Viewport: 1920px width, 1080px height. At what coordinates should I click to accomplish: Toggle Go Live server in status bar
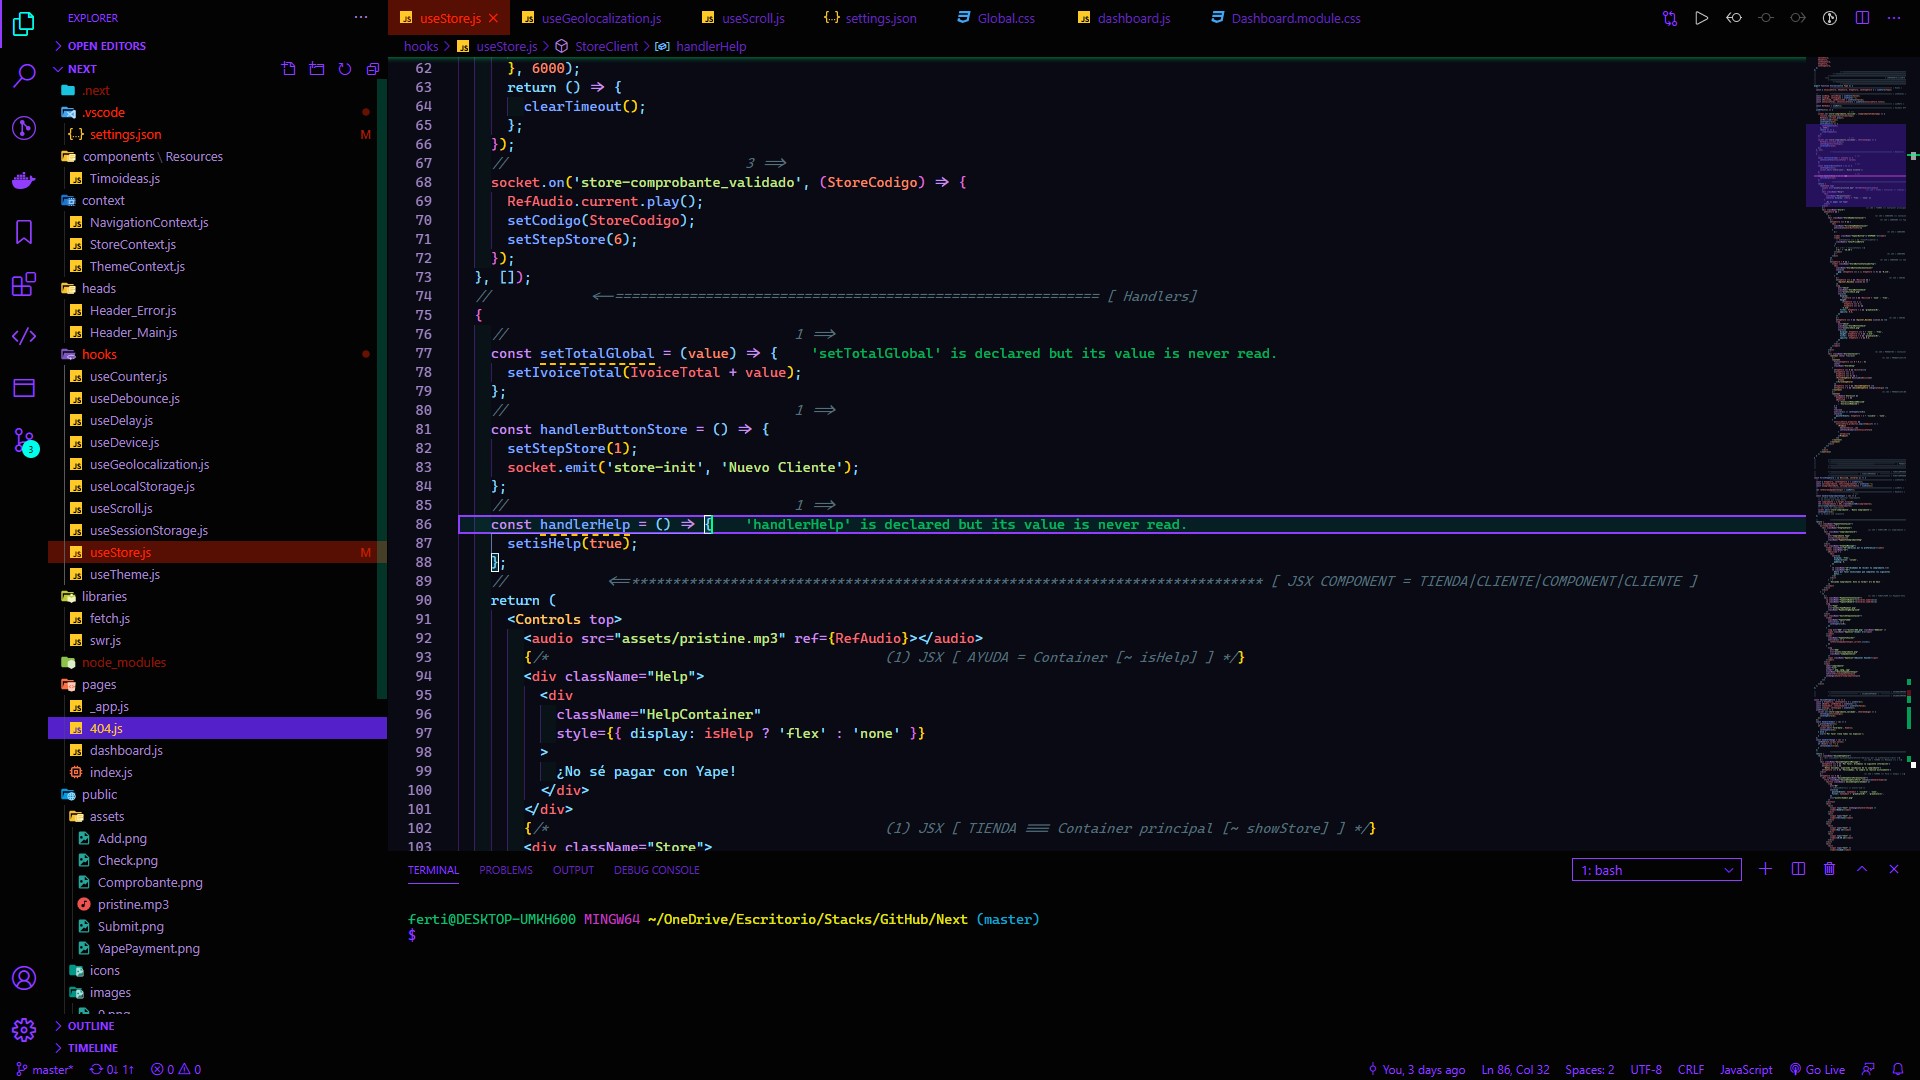pyautogui.click(x=1817, y=1069)
